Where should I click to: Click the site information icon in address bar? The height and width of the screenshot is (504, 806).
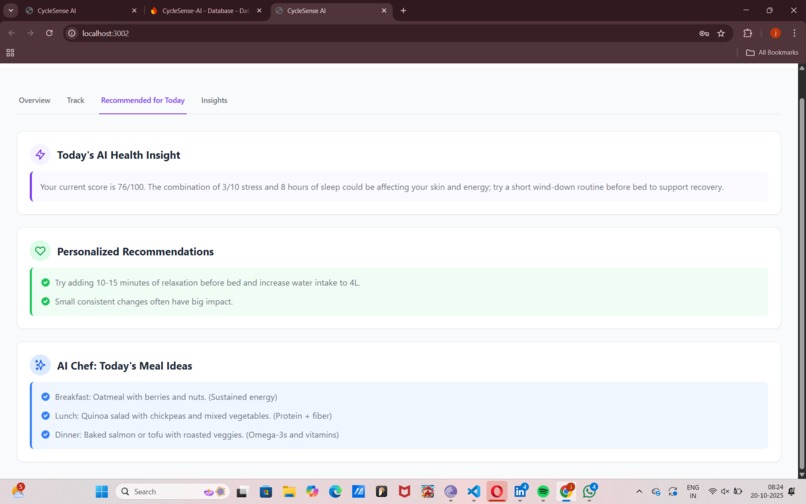click(71, 33)
